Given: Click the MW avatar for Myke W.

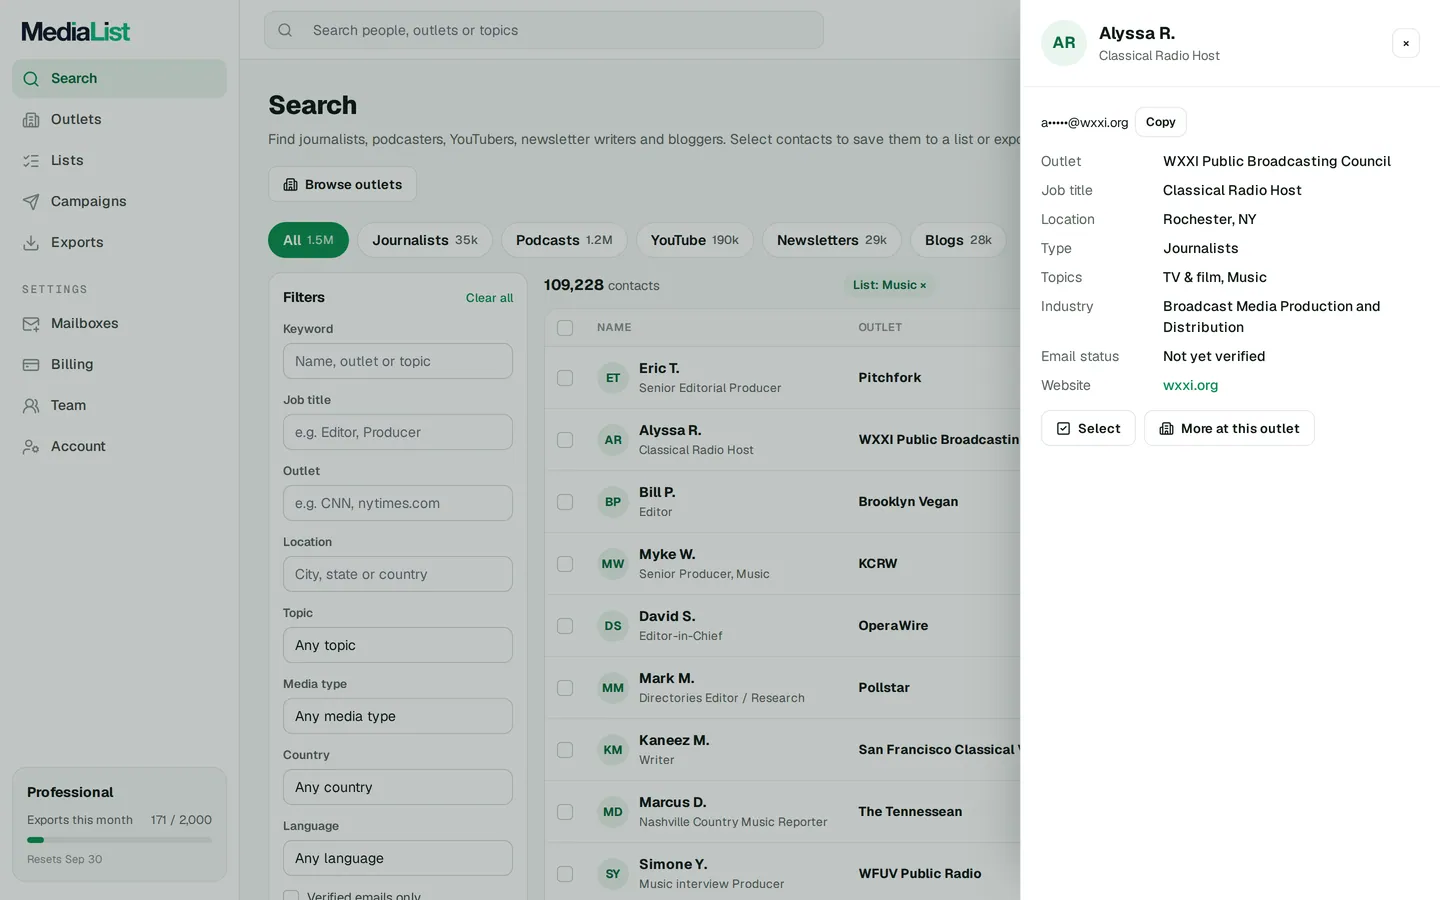Looking at the screenshot, I should tap(613, 564).
